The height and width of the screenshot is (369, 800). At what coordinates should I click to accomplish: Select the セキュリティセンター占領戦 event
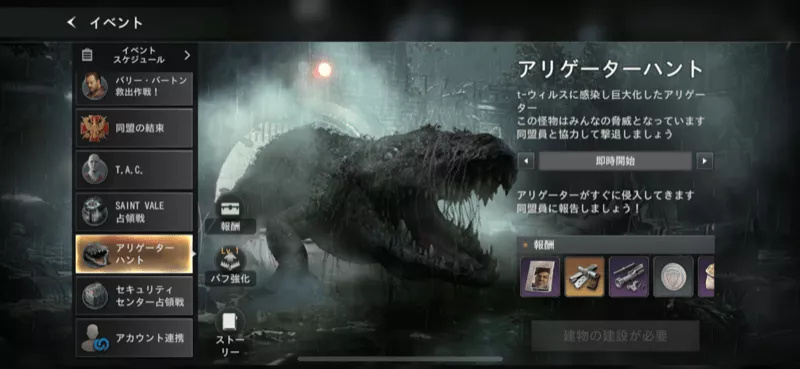tap(134, 296)
